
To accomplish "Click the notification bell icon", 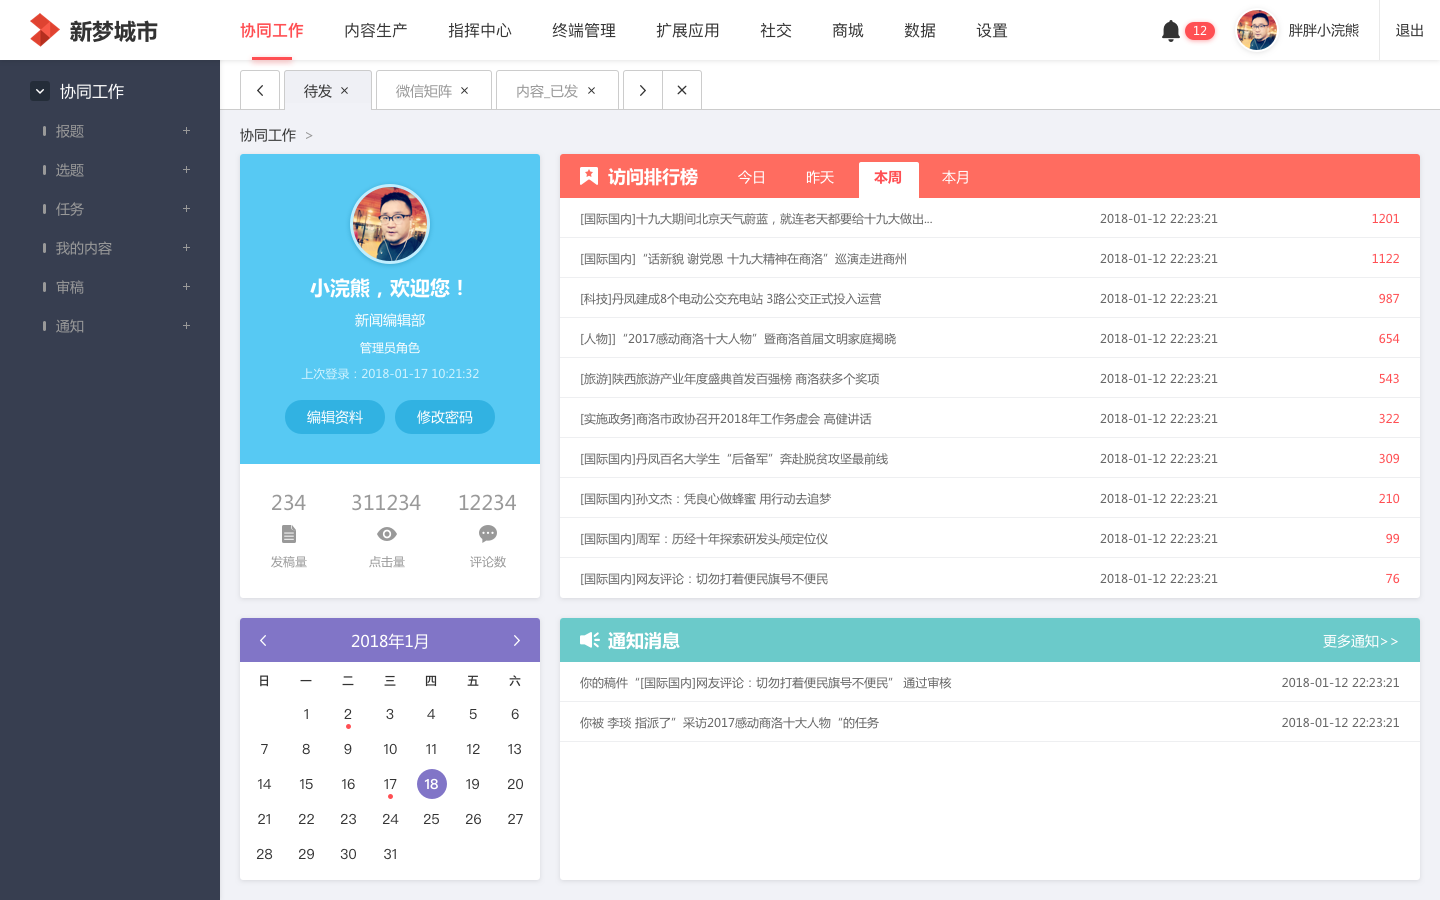I will click(1170, 31).
